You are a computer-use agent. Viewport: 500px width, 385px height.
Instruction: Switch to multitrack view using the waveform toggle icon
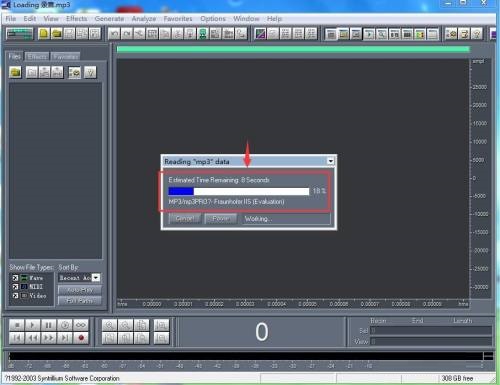[20, 34]
